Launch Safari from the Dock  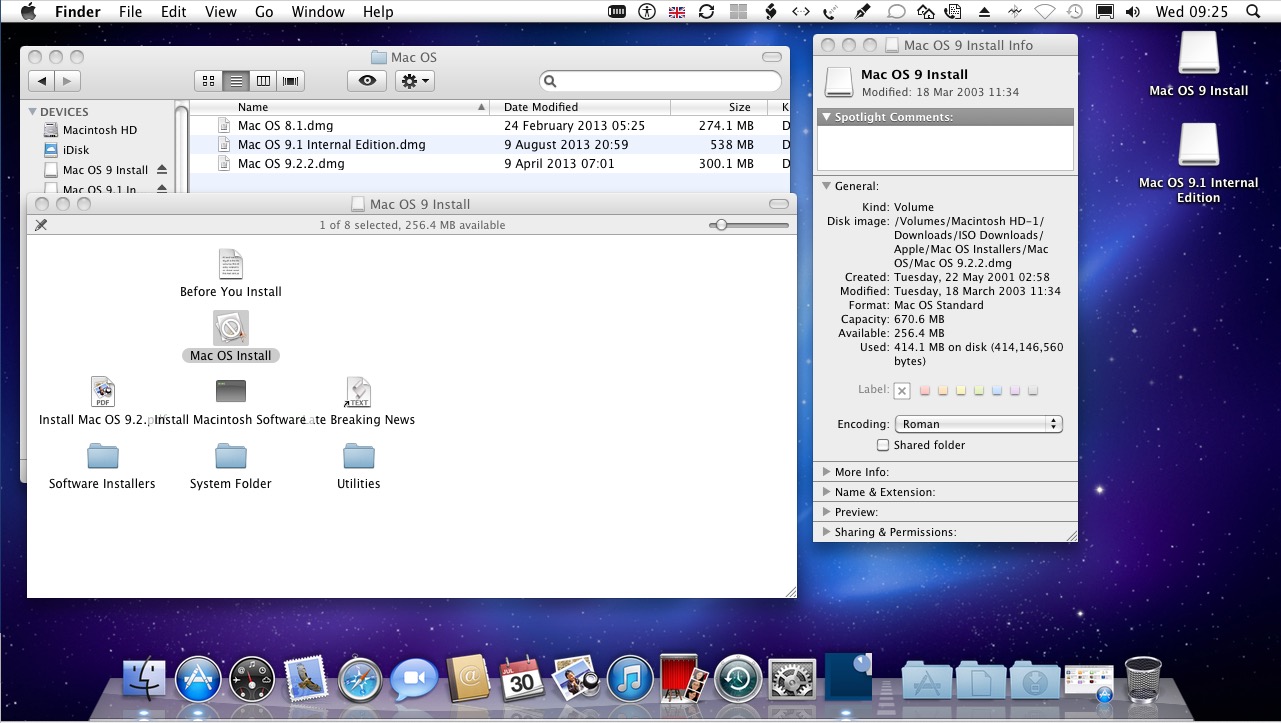(360, 681)
